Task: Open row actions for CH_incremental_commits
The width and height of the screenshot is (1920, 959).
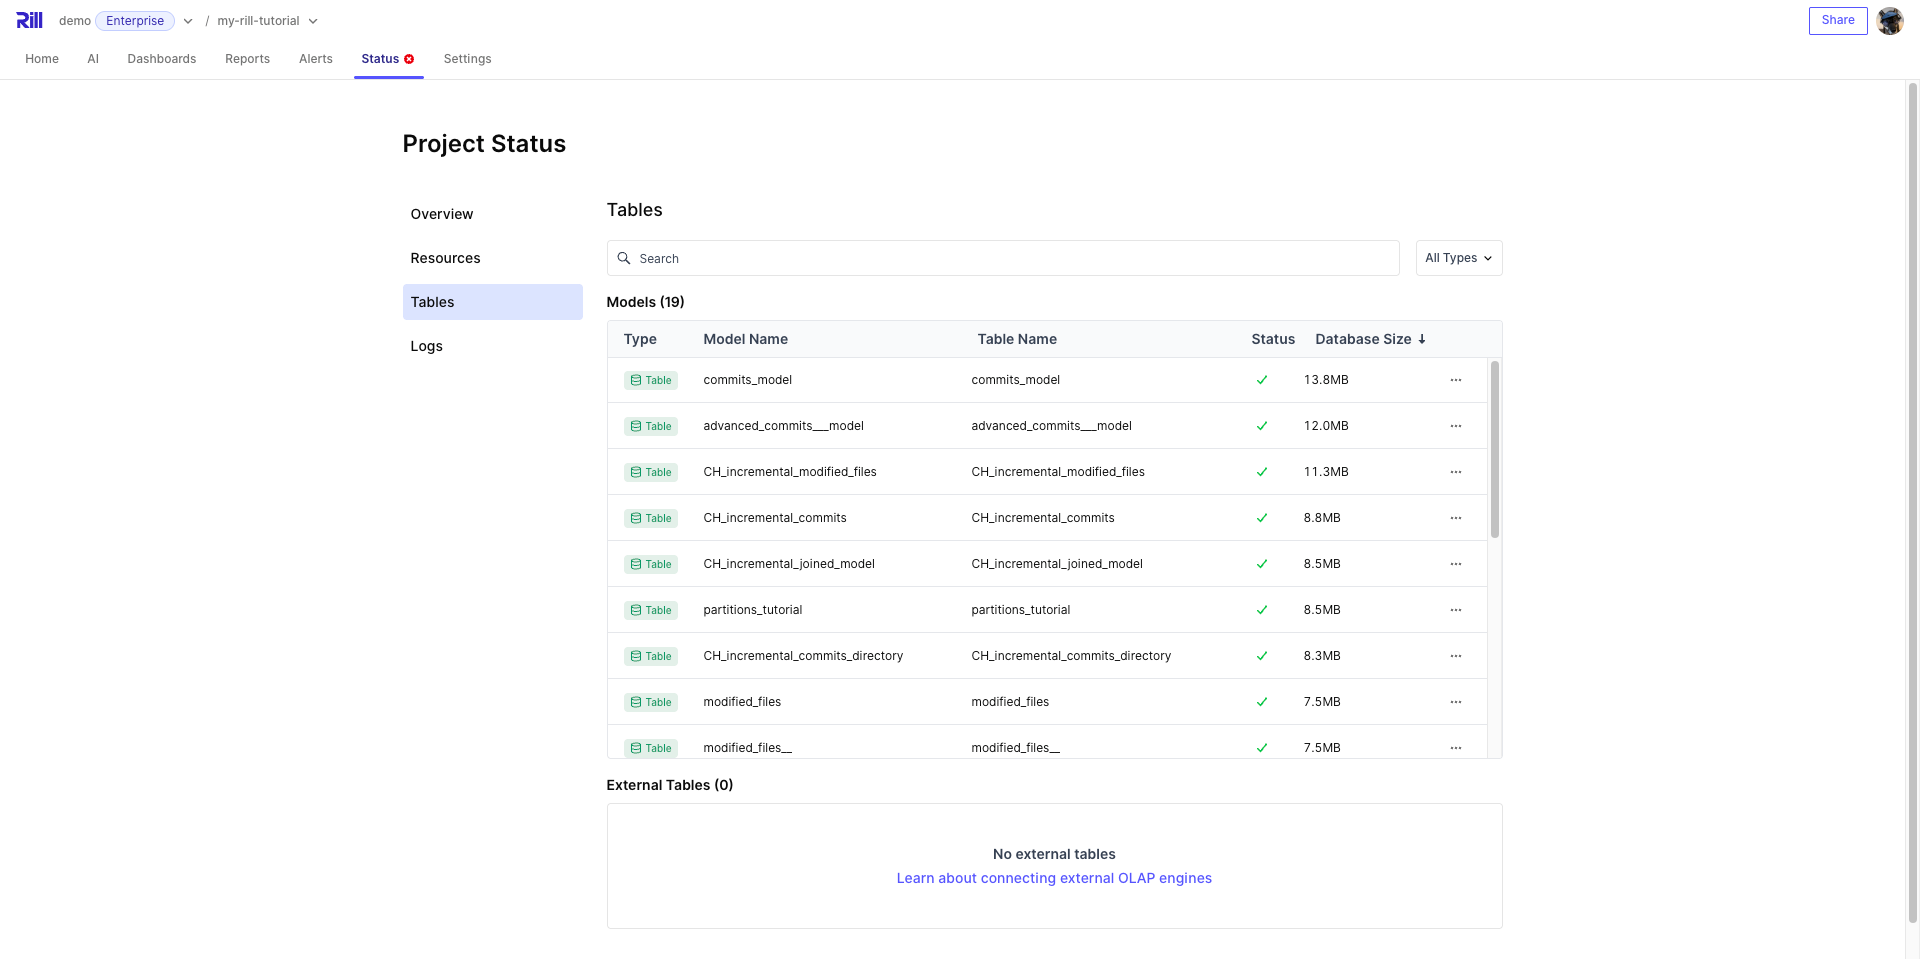Action: (x=1455, y=518)
